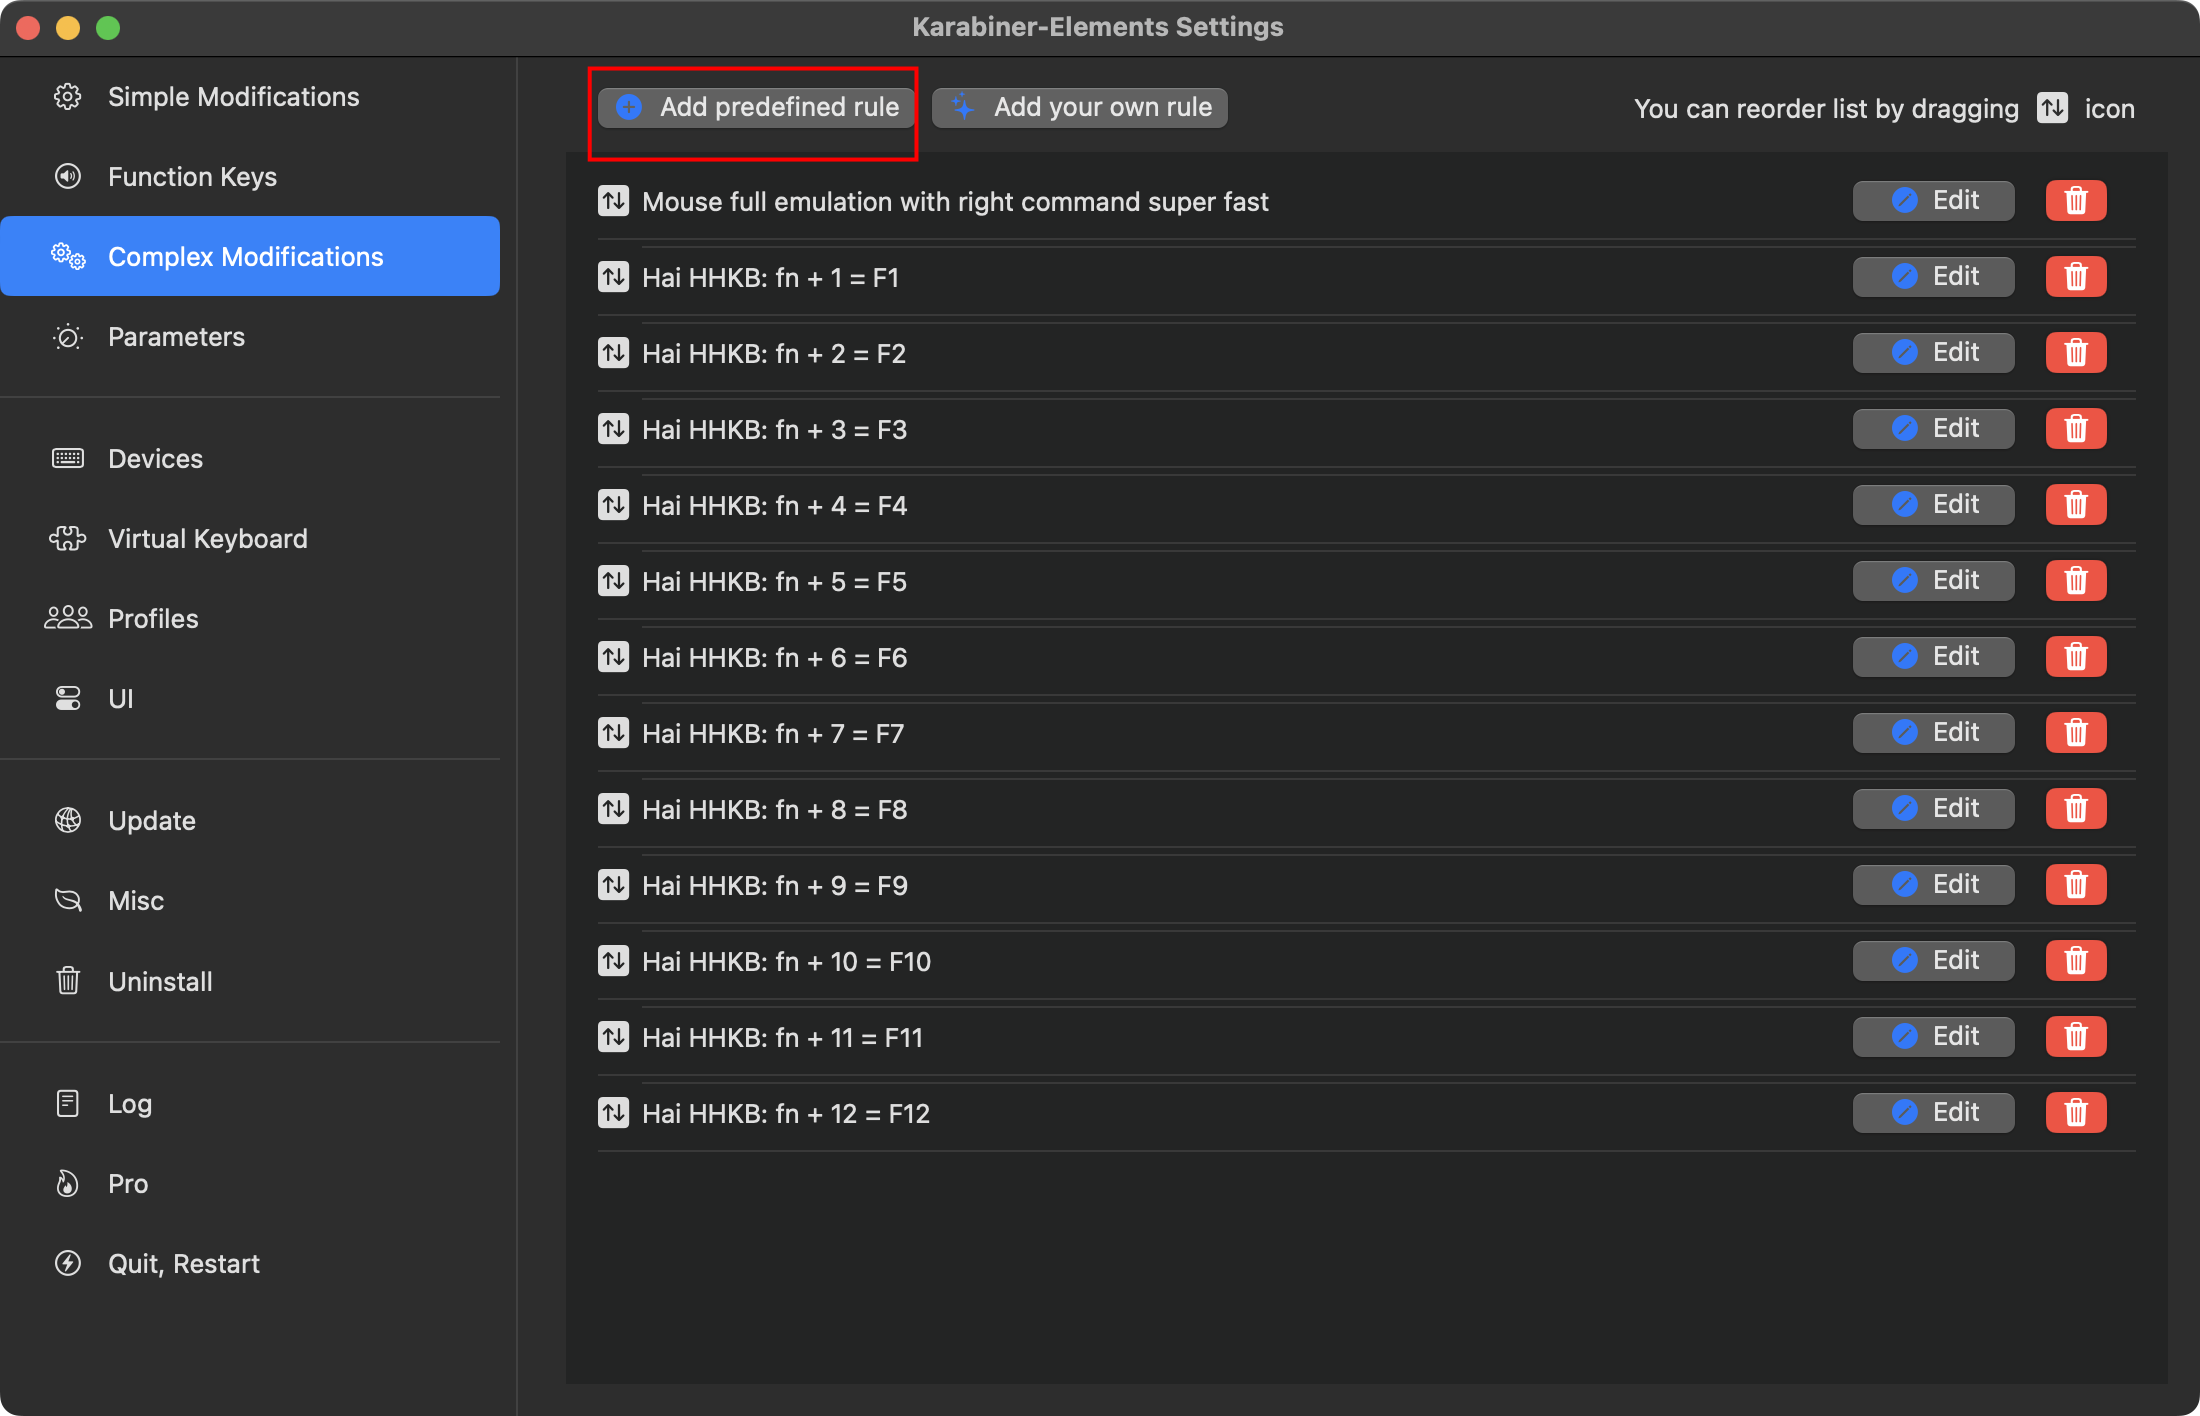Edit the fn + 2 = F2 rule
Viewport: 2200px width, 1416px height.
(x=1933, y=353)
